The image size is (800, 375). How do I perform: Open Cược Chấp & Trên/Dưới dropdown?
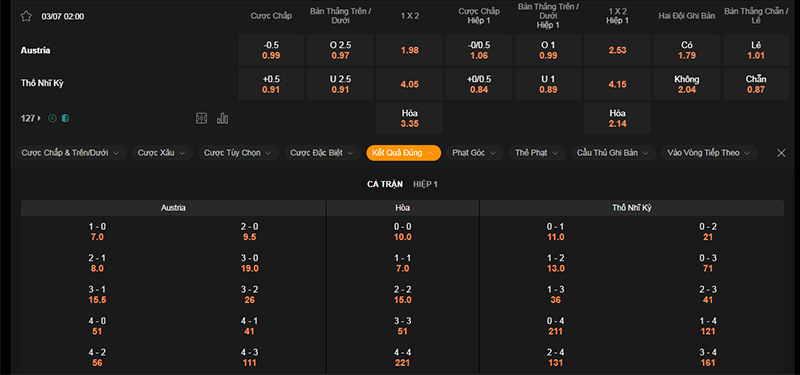[x=71, y=153]
